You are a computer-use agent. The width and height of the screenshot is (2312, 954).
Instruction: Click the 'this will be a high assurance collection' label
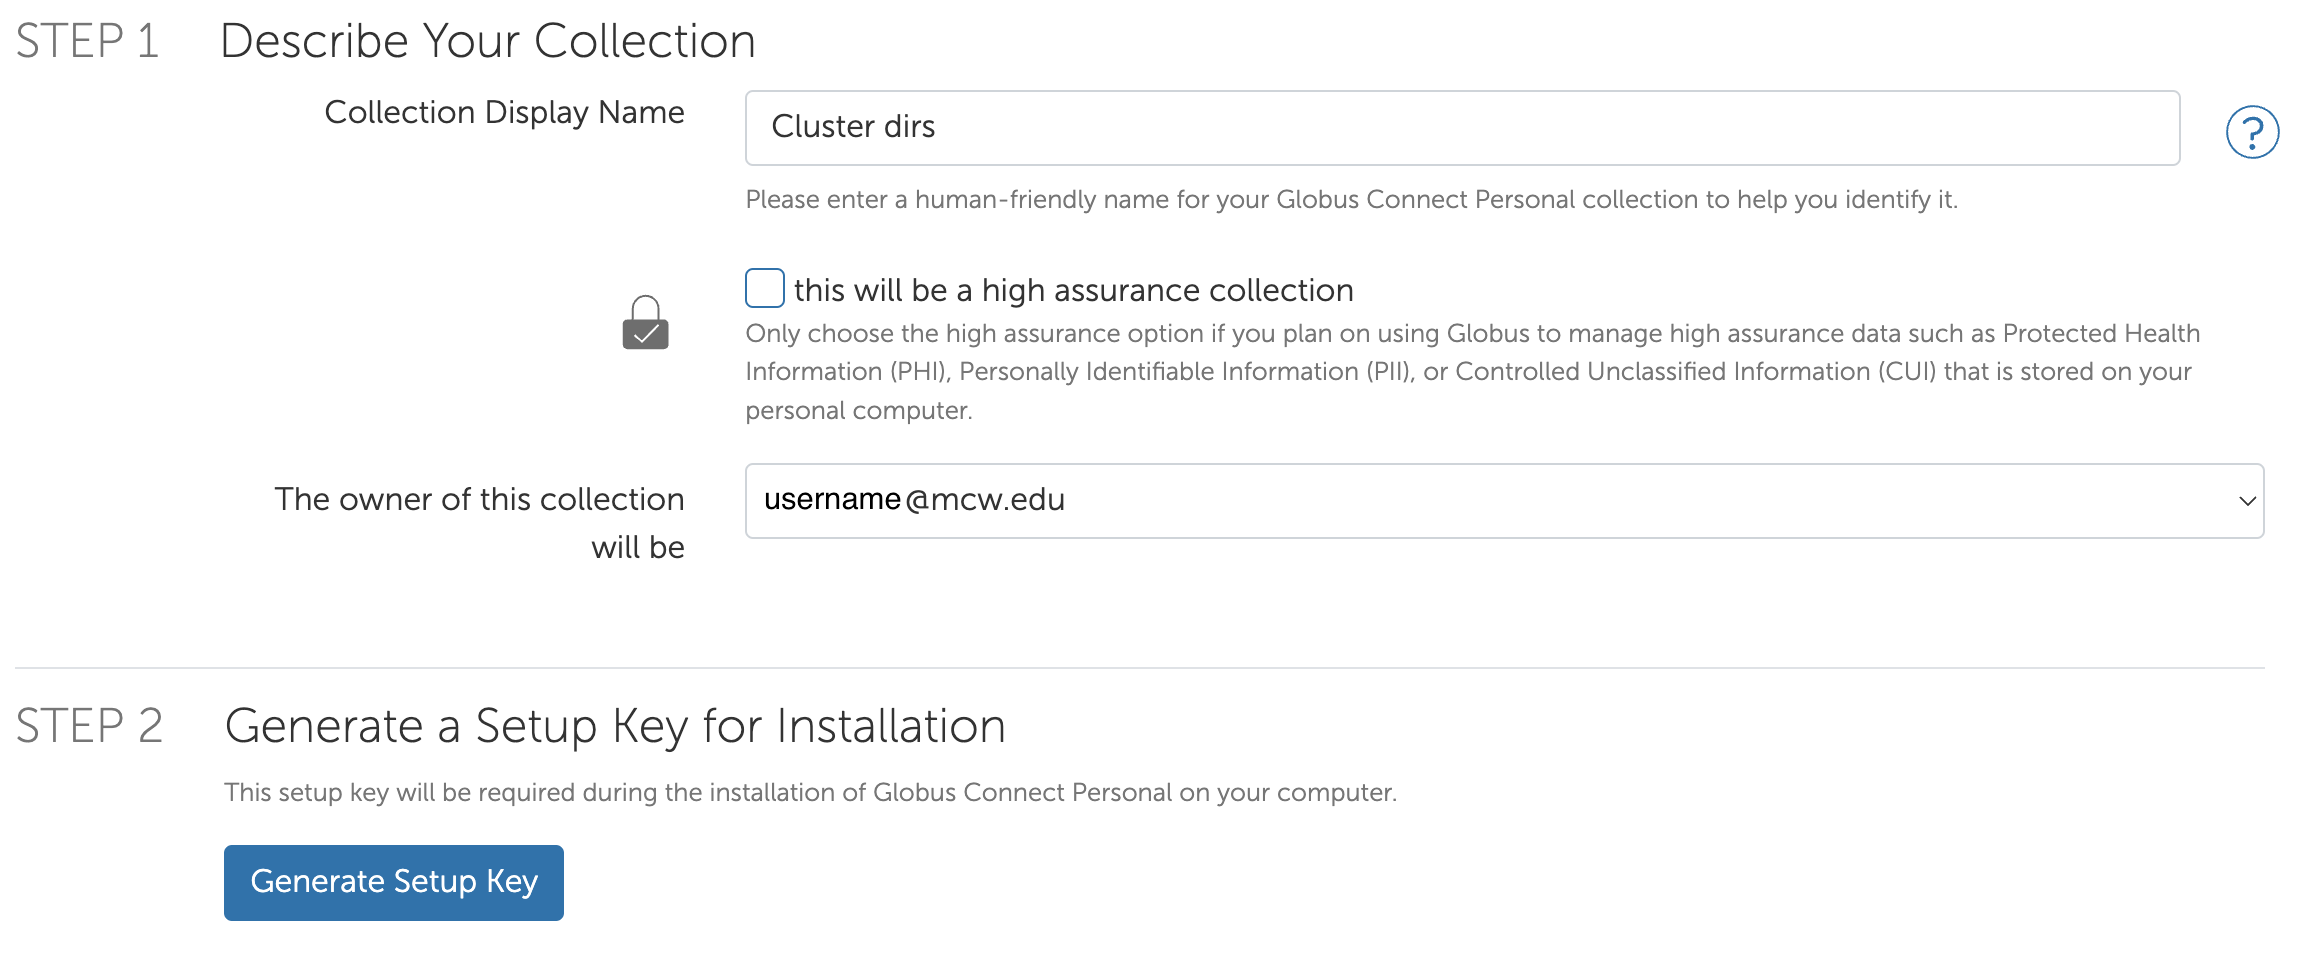1073,290
